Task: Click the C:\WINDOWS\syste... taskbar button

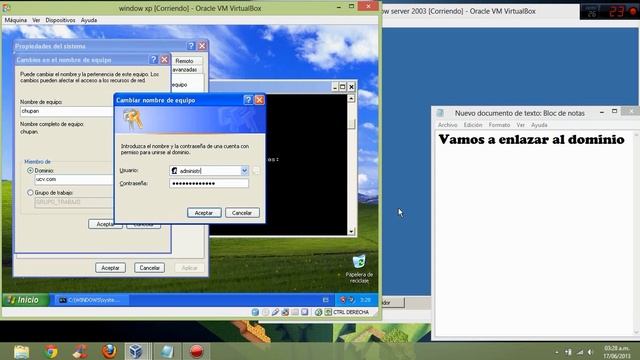Action: (x=92, y=300)
